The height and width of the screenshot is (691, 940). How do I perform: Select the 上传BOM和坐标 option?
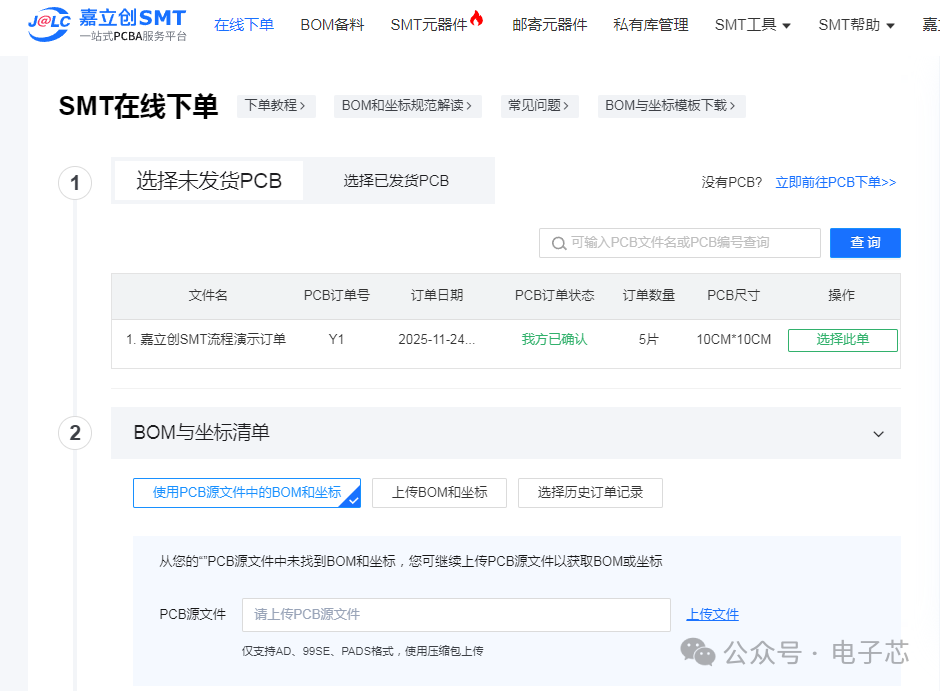click(439, 493)
